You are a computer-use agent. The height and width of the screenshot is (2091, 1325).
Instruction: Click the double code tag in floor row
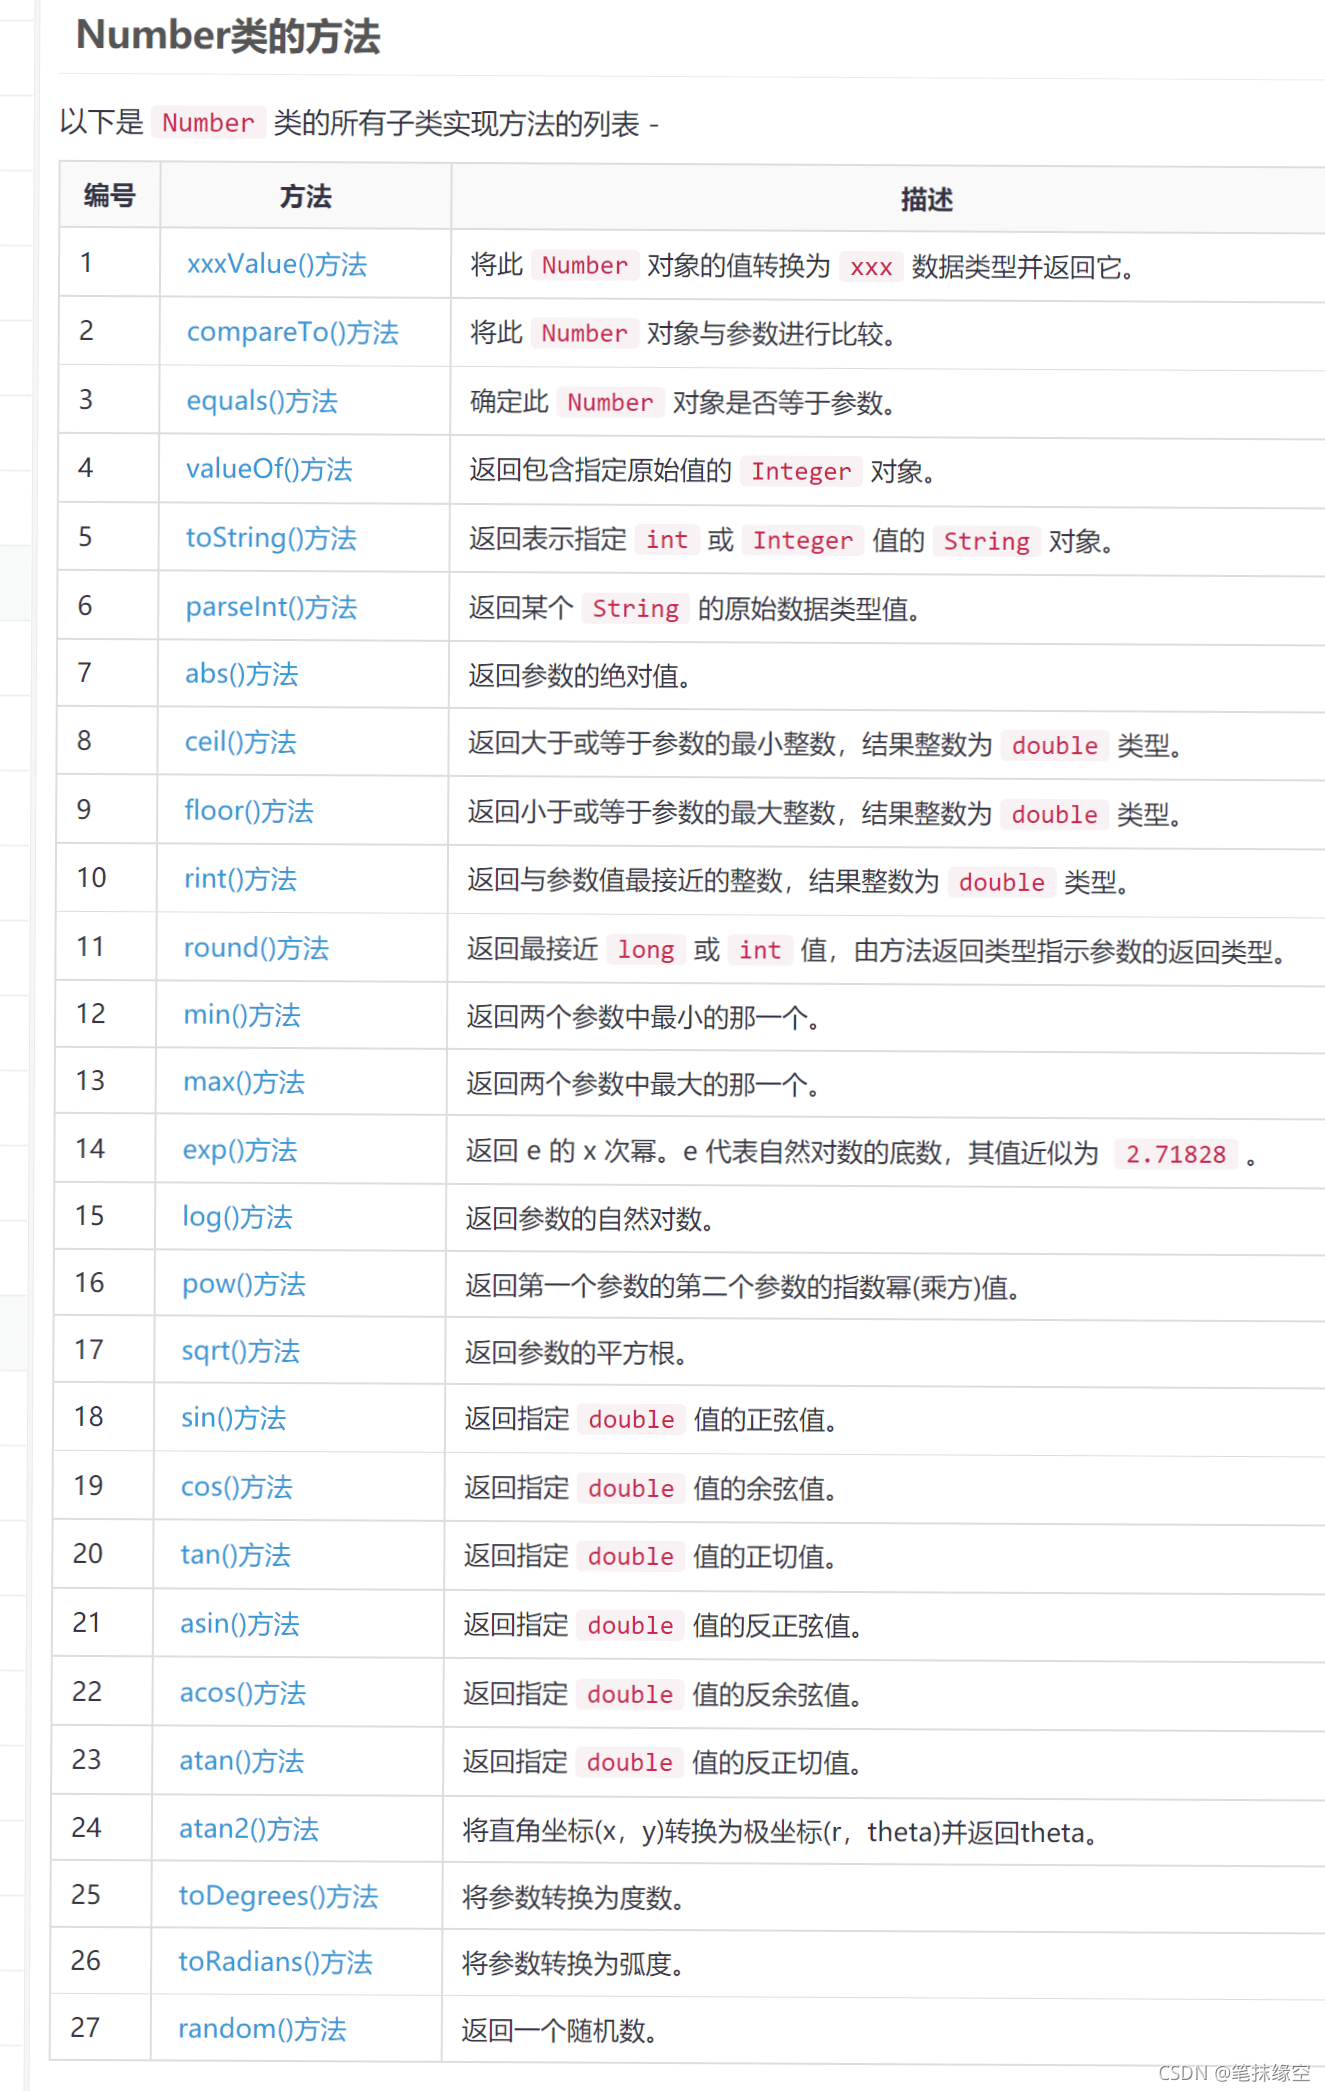[1054, 814]
